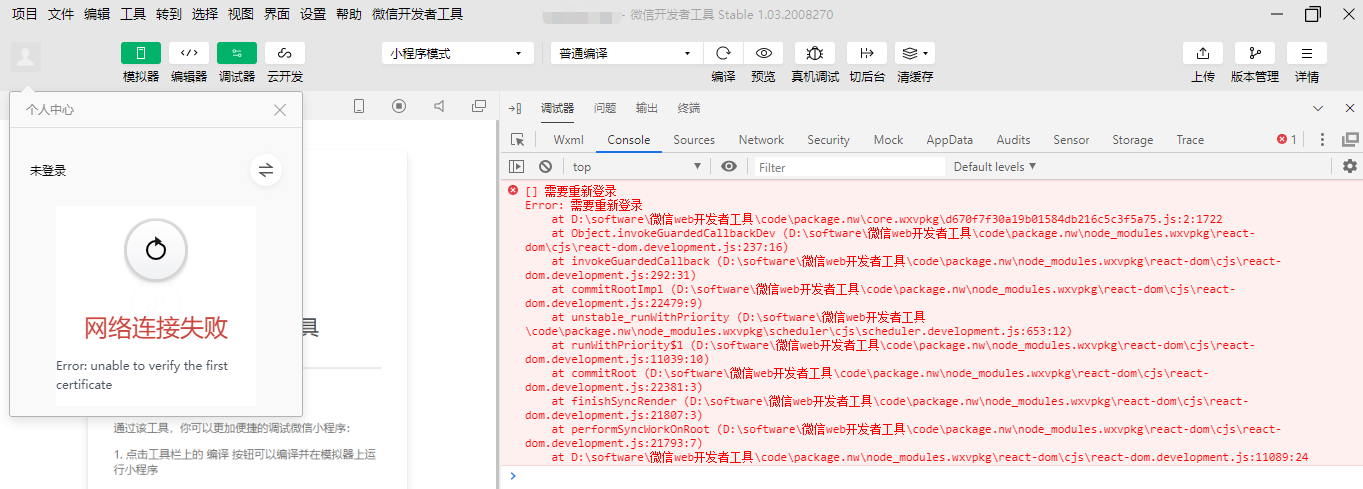Switch to the Audits tab
The height and width of the screenshot is (489, 1363).
(x=1013, y=140)
